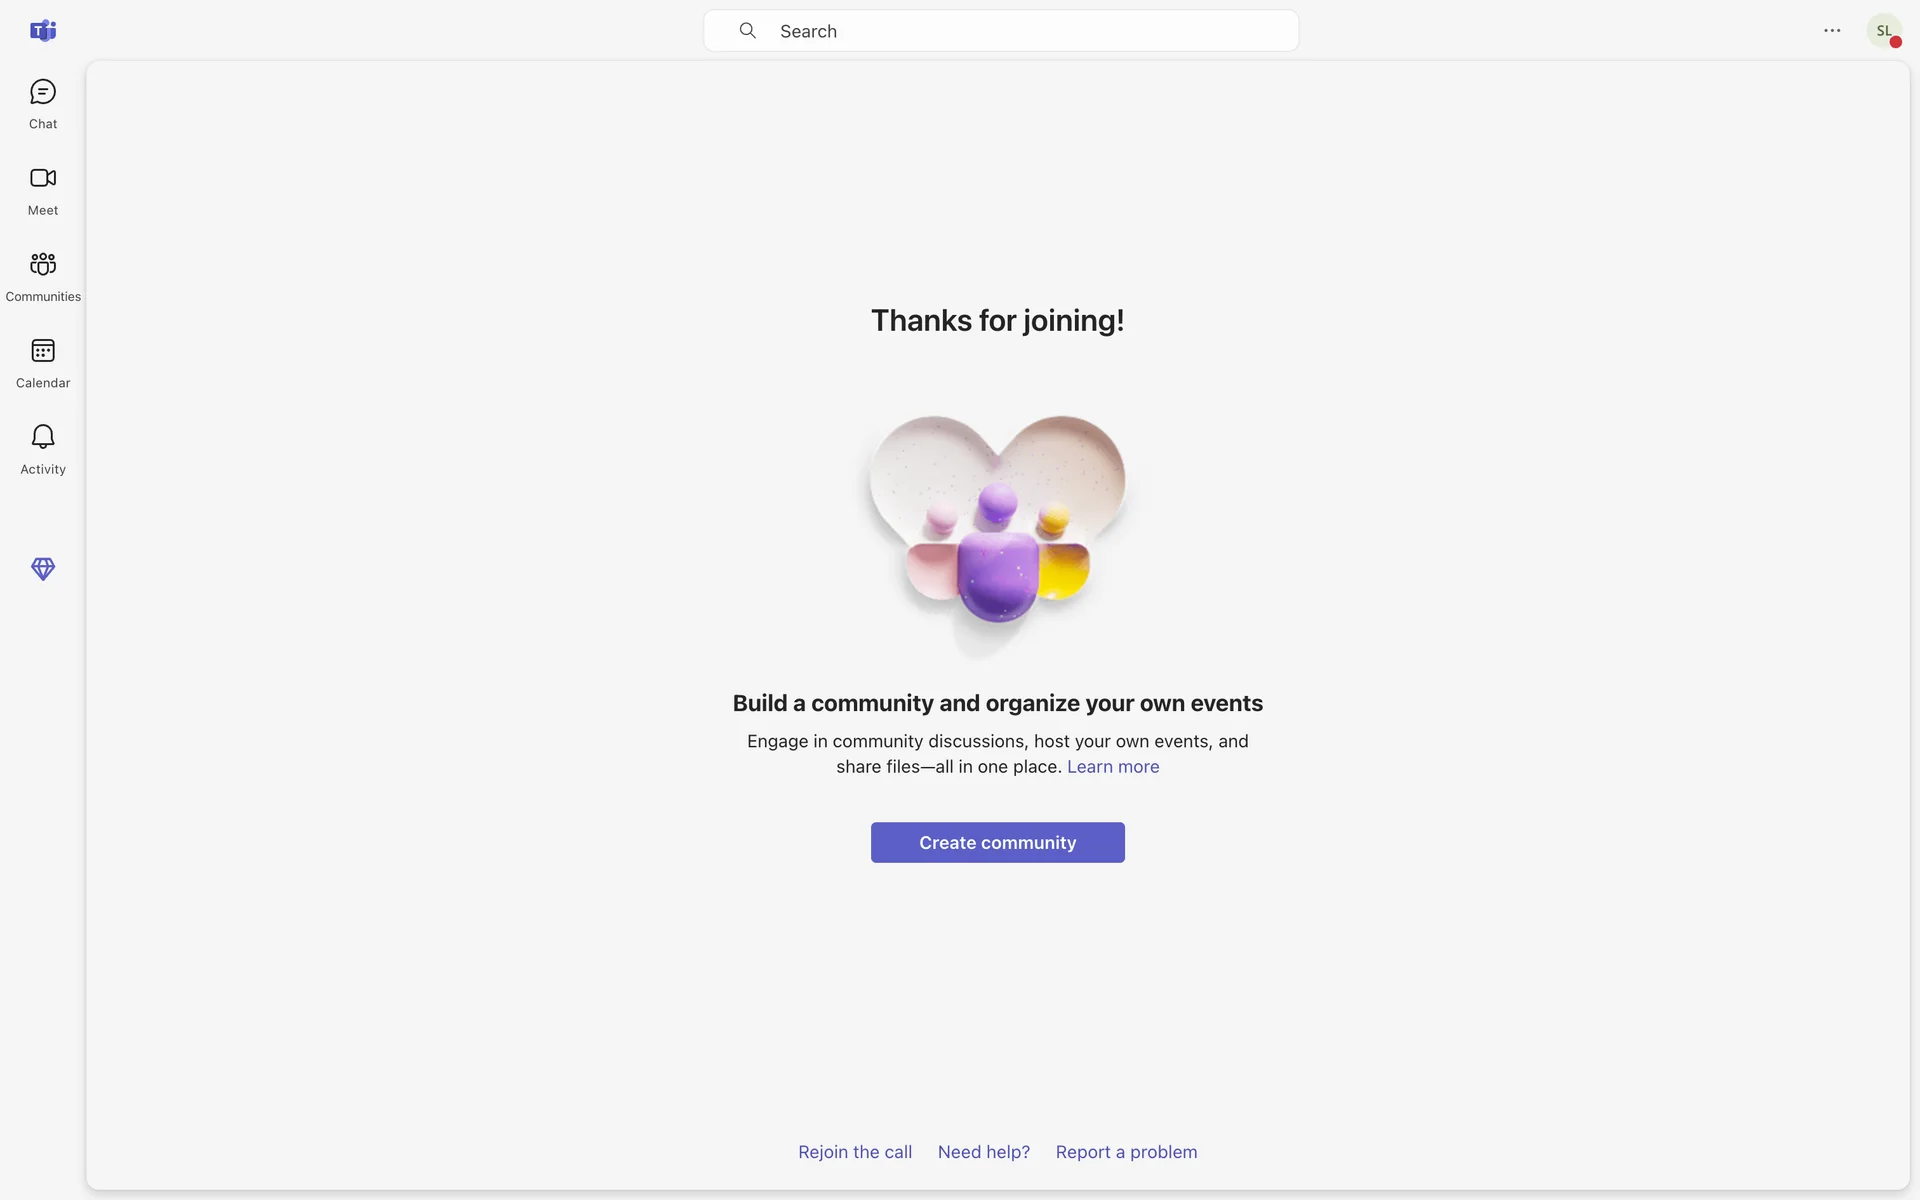Open the Calendar icon in sidebar
This screenshot has height=1200, width=1920.
pos(43,351)
